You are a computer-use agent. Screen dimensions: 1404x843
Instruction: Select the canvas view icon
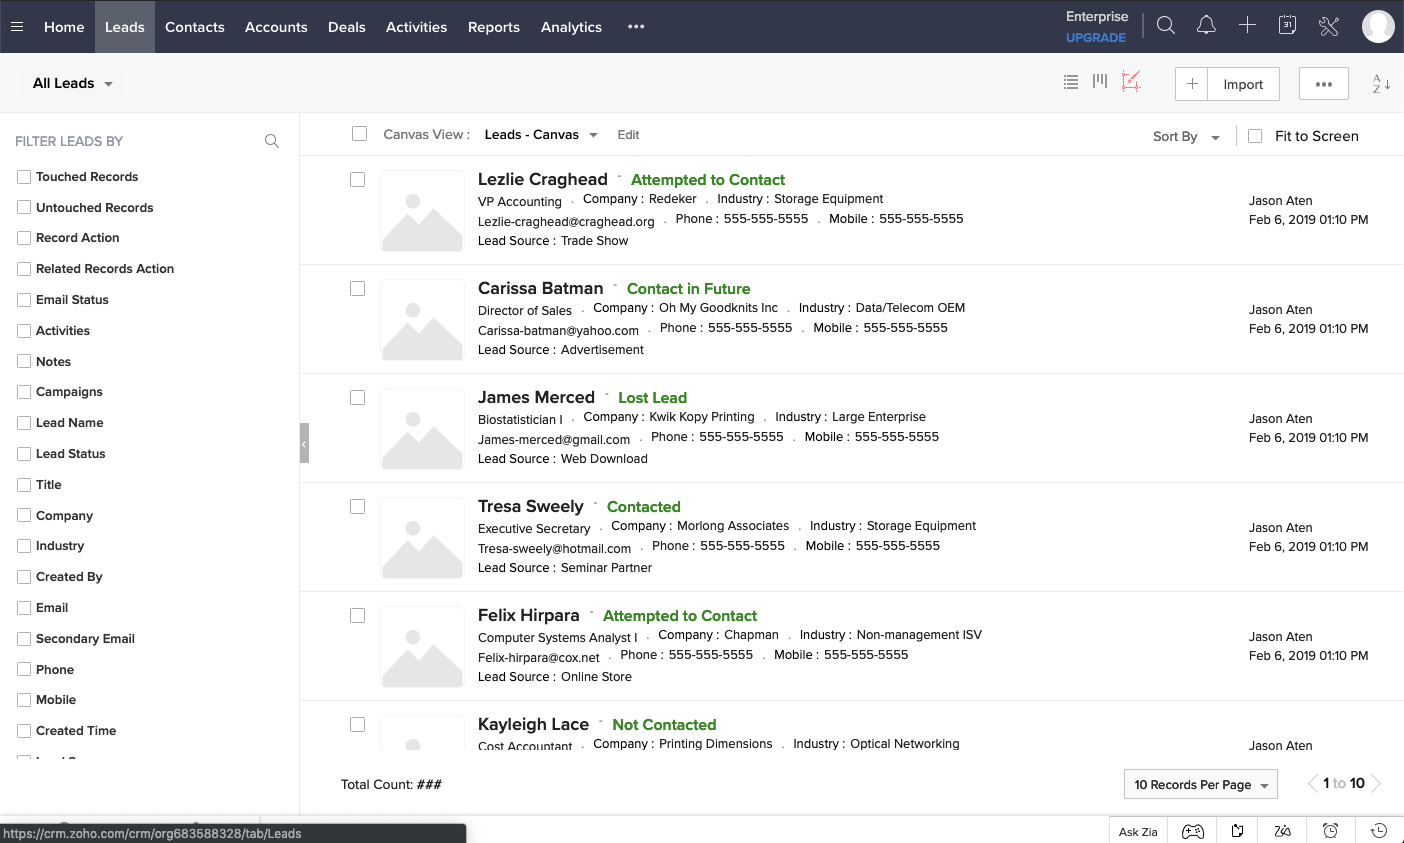pos(1131,82)
